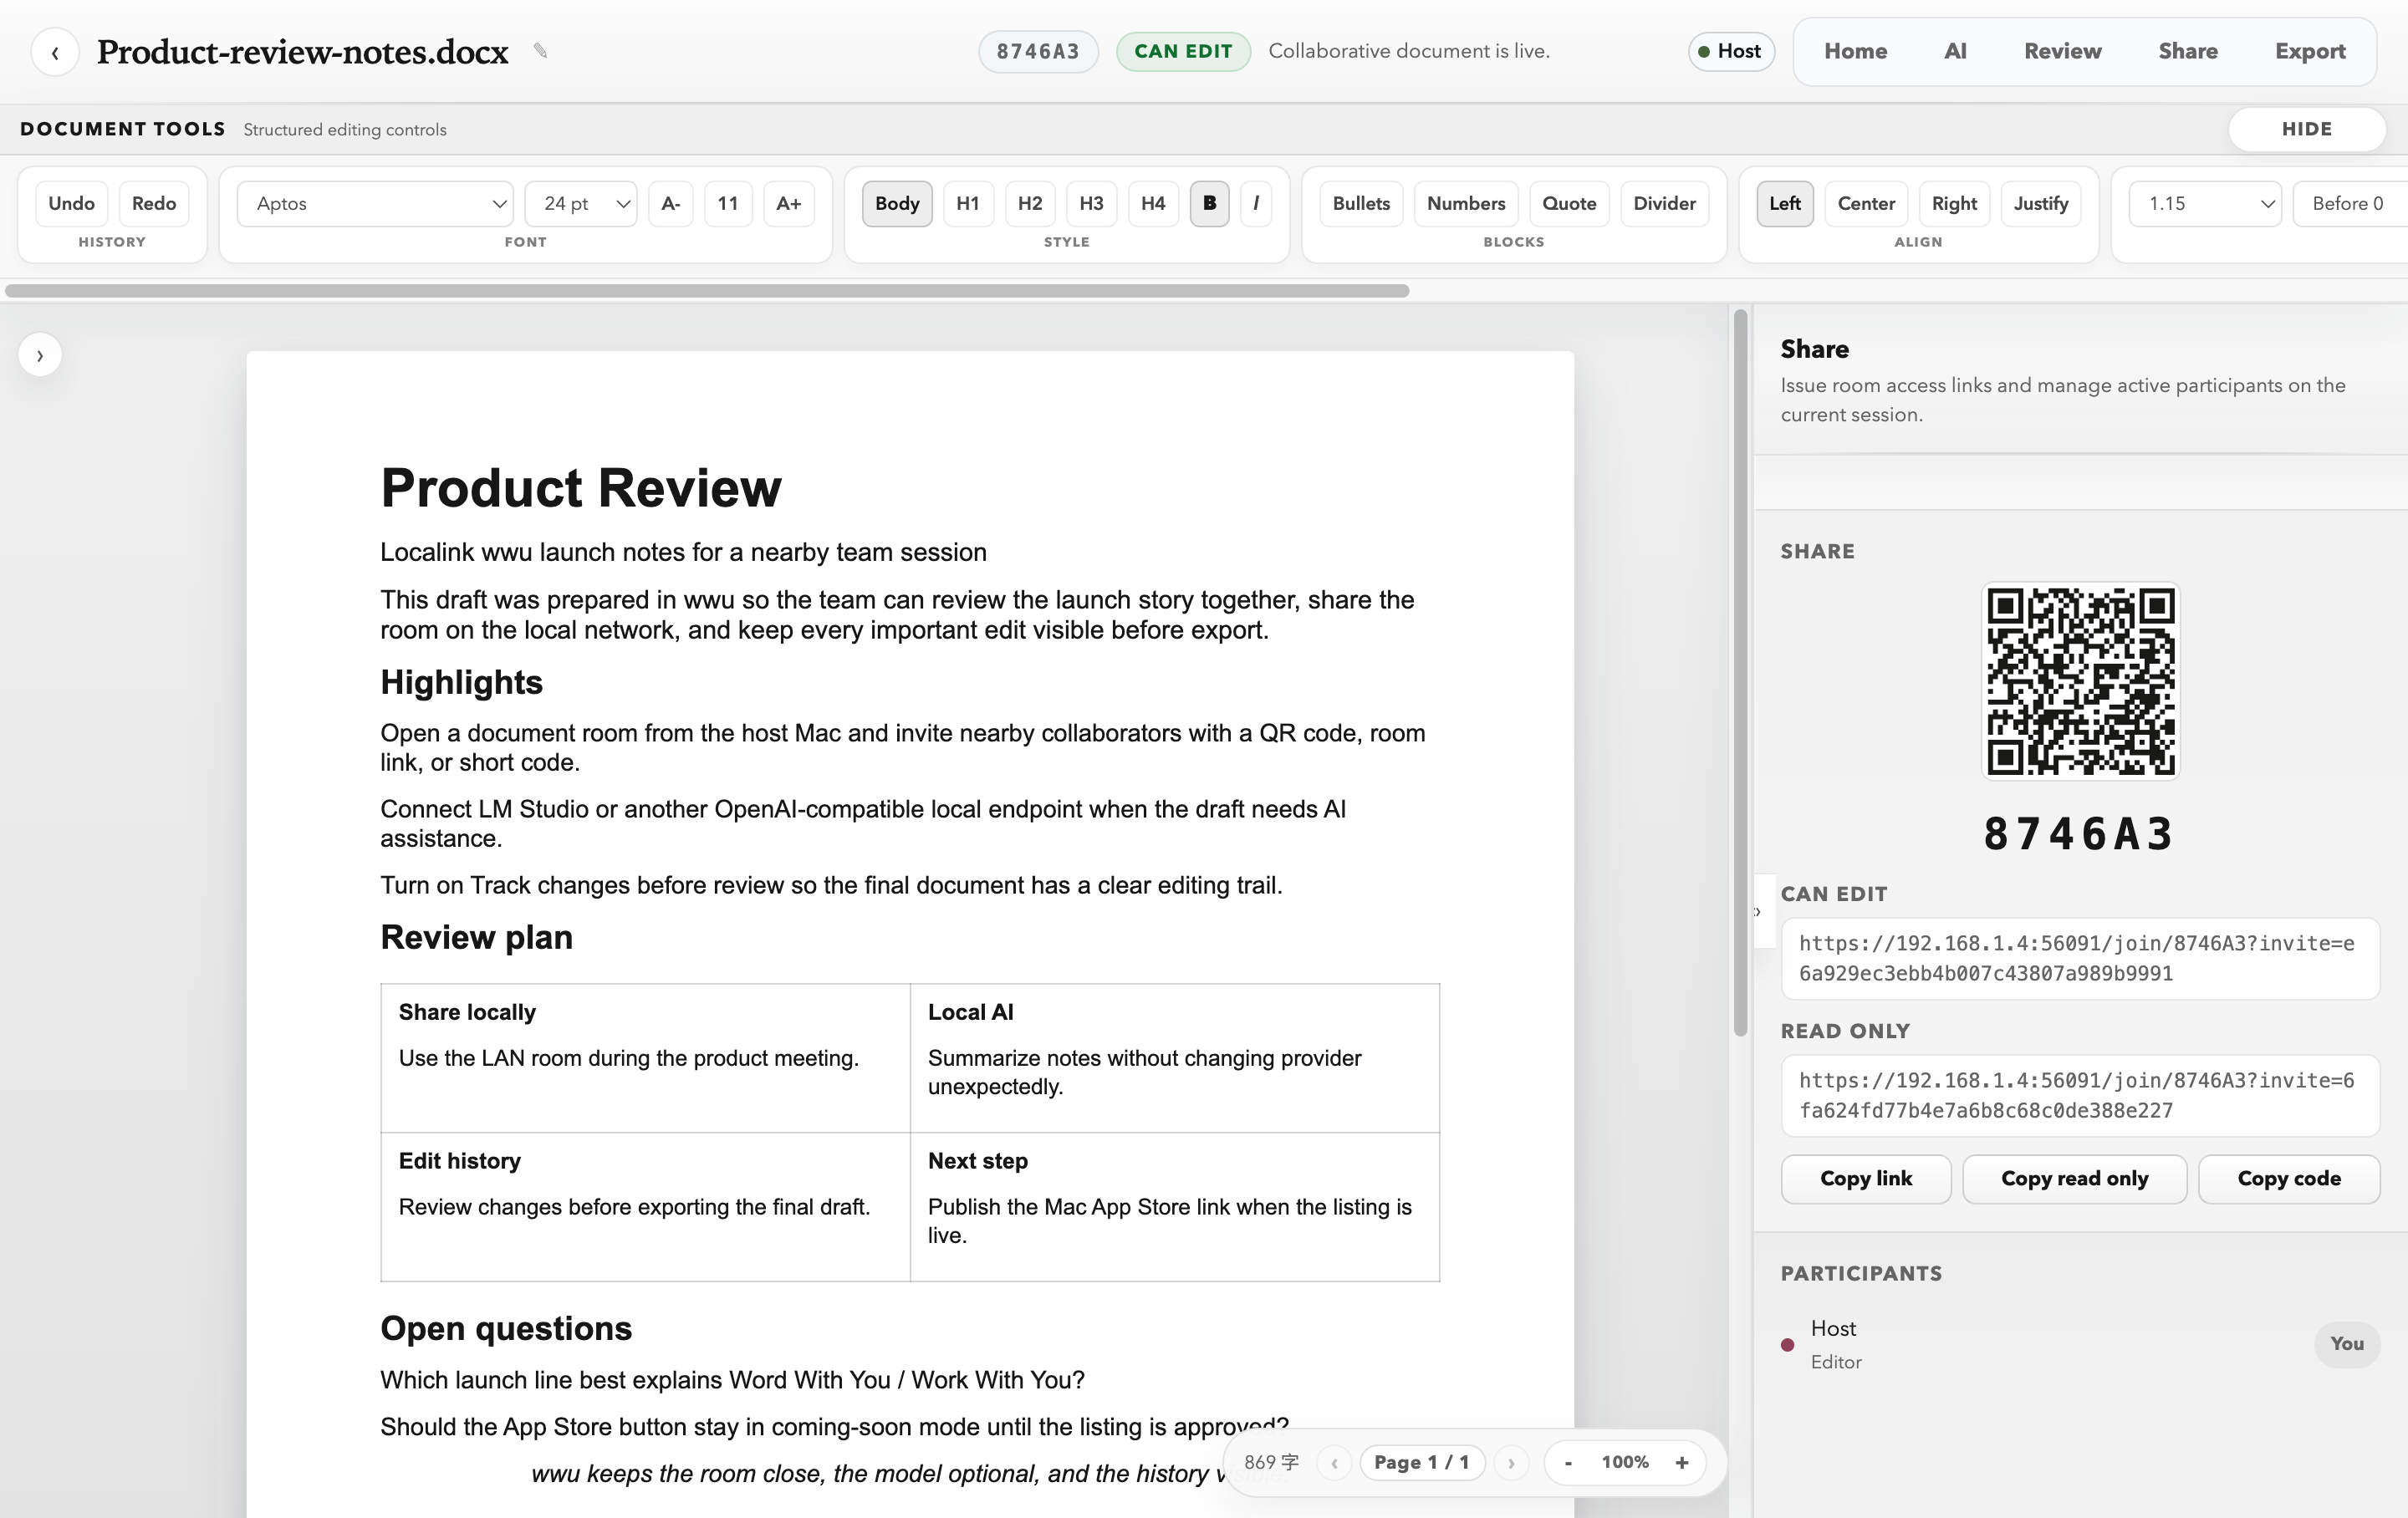This screenshot has width=2408, height=1518.
Task: Open the 24 pt font size dropdown
Action: click(581, 203)
